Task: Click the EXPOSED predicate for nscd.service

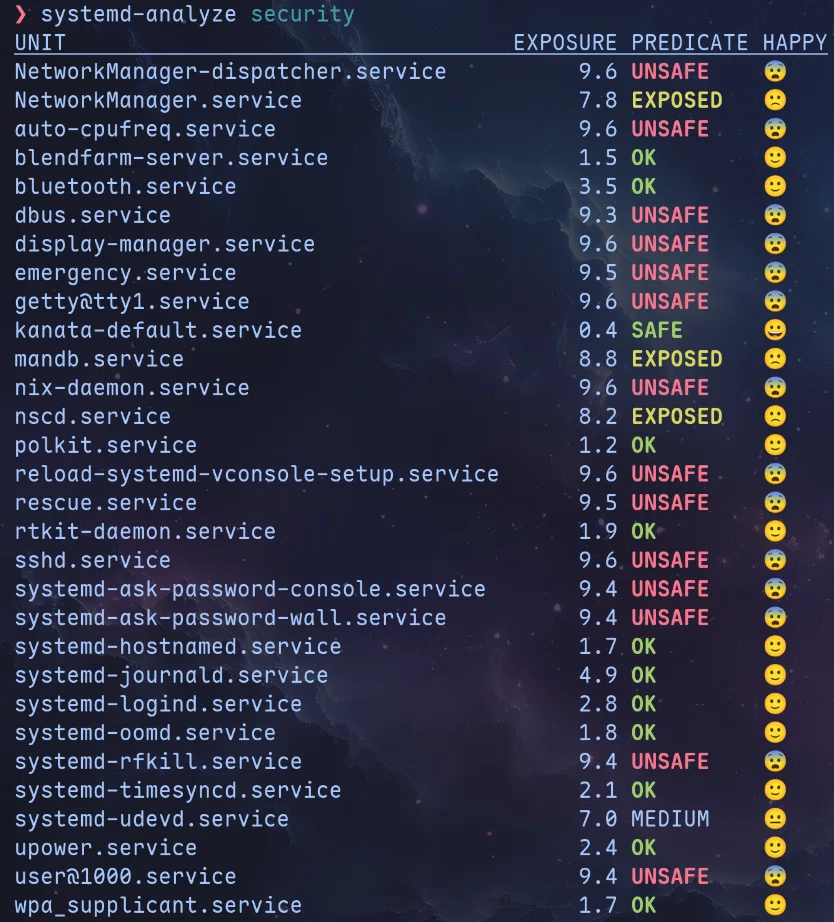Action: 676,417
